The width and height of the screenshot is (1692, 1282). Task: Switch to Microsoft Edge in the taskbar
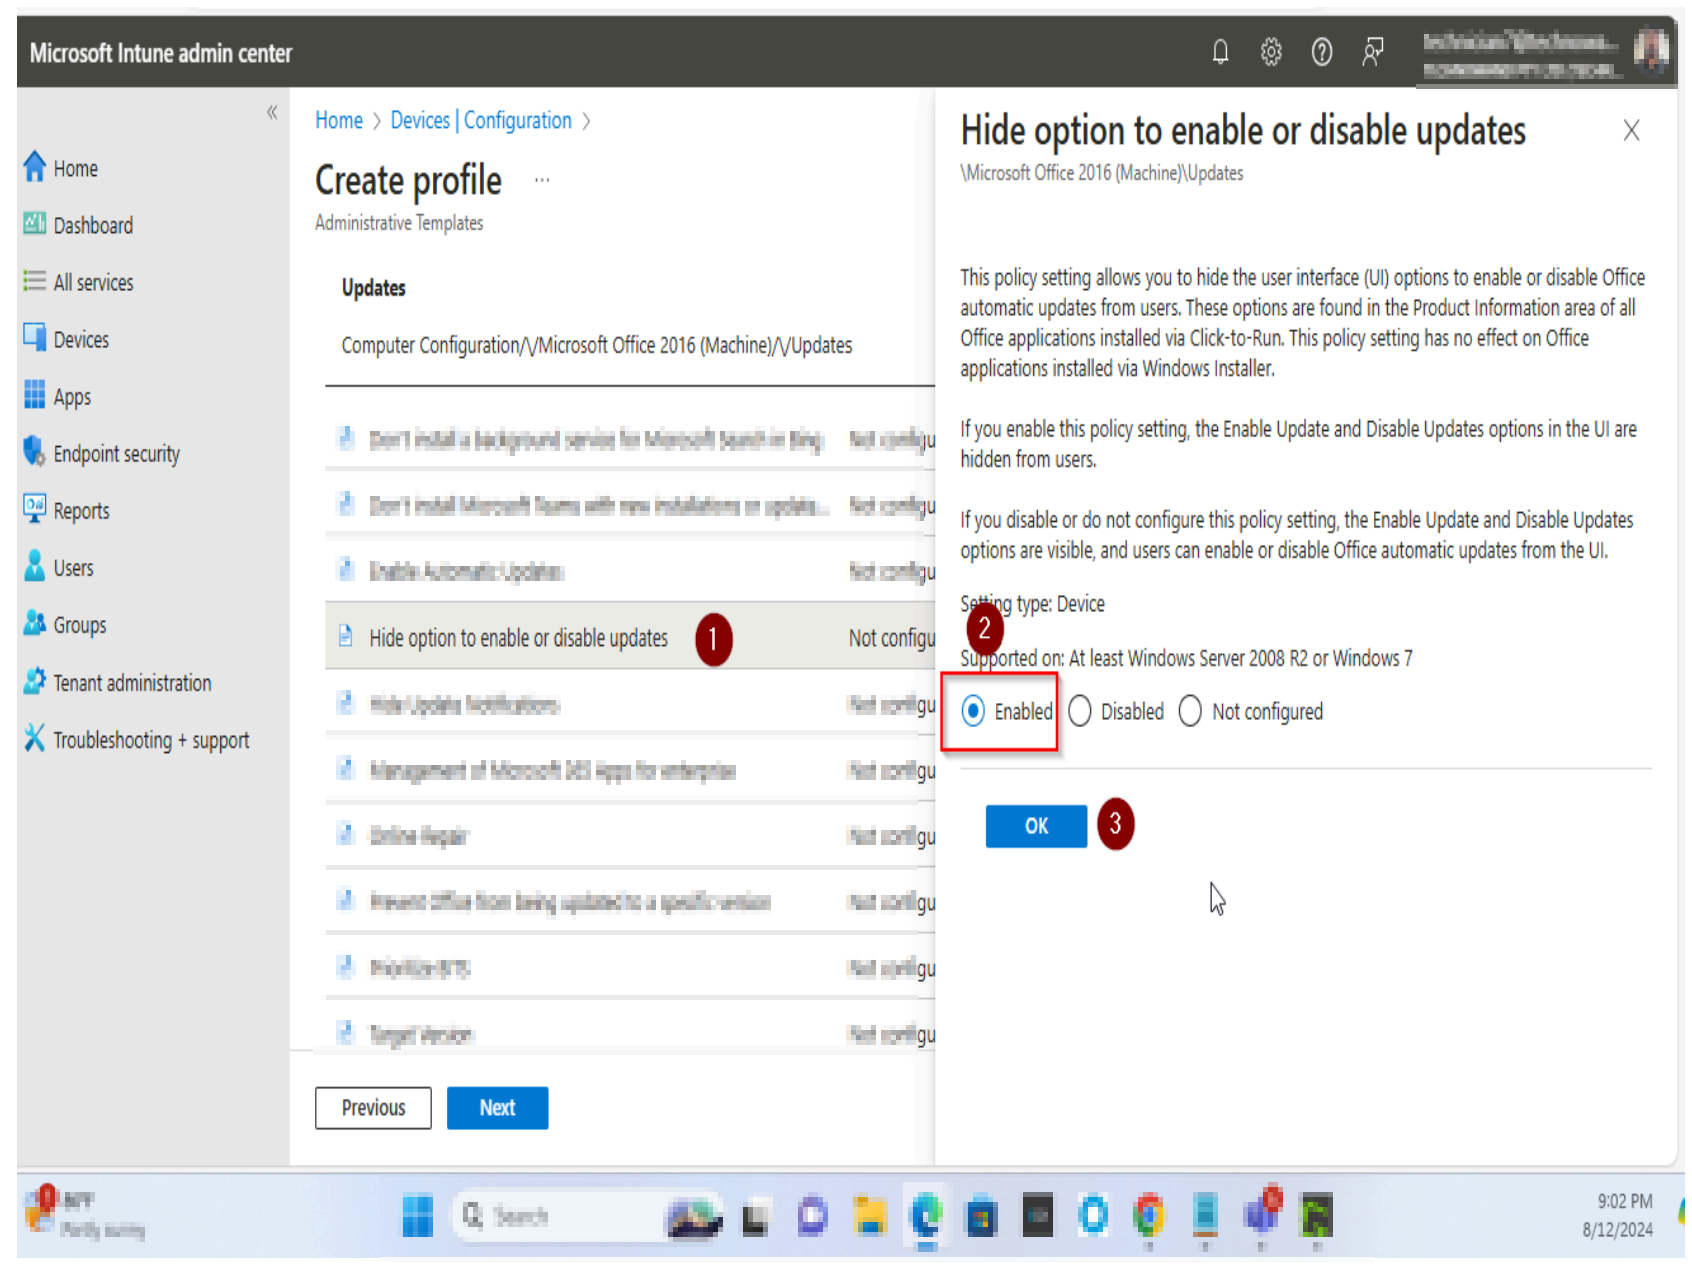(926, 1216)
